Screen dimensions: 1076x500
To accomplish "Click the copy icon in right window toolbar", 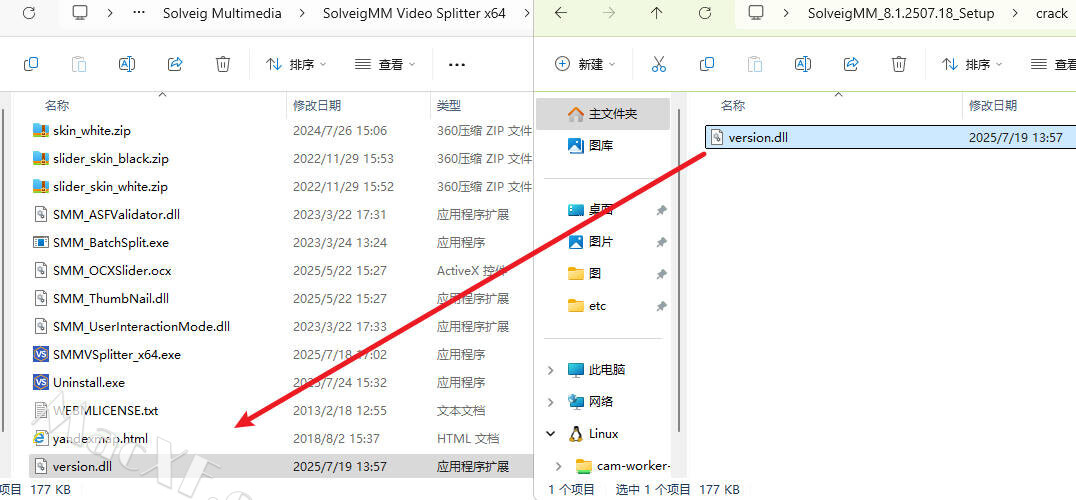I will click(707, 64).
